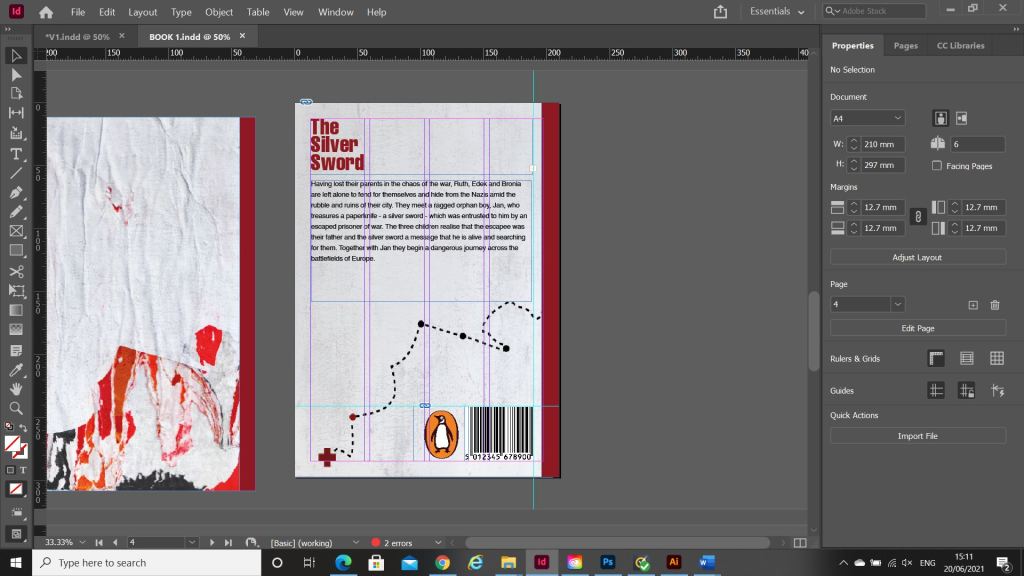Toggle the margins link chain icon
The image size is (1024, 576).
point(917,217)
